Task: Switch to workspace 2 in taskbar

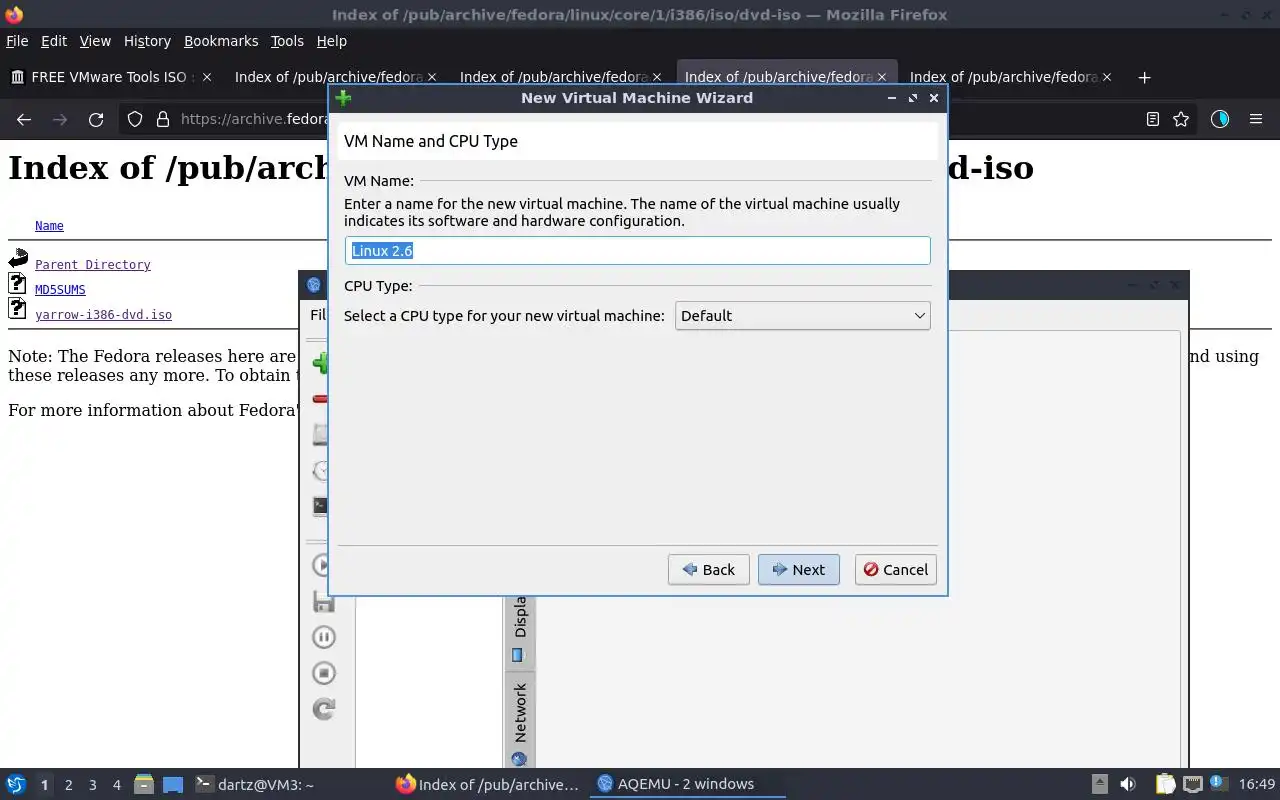Action: click(x=68, y=785)
